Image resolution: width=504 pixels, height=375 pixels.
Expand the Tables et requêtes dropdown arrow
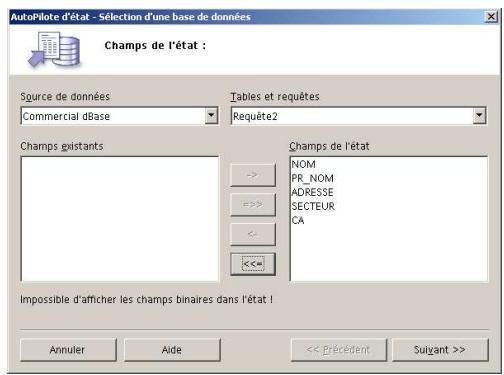[479, 116]
